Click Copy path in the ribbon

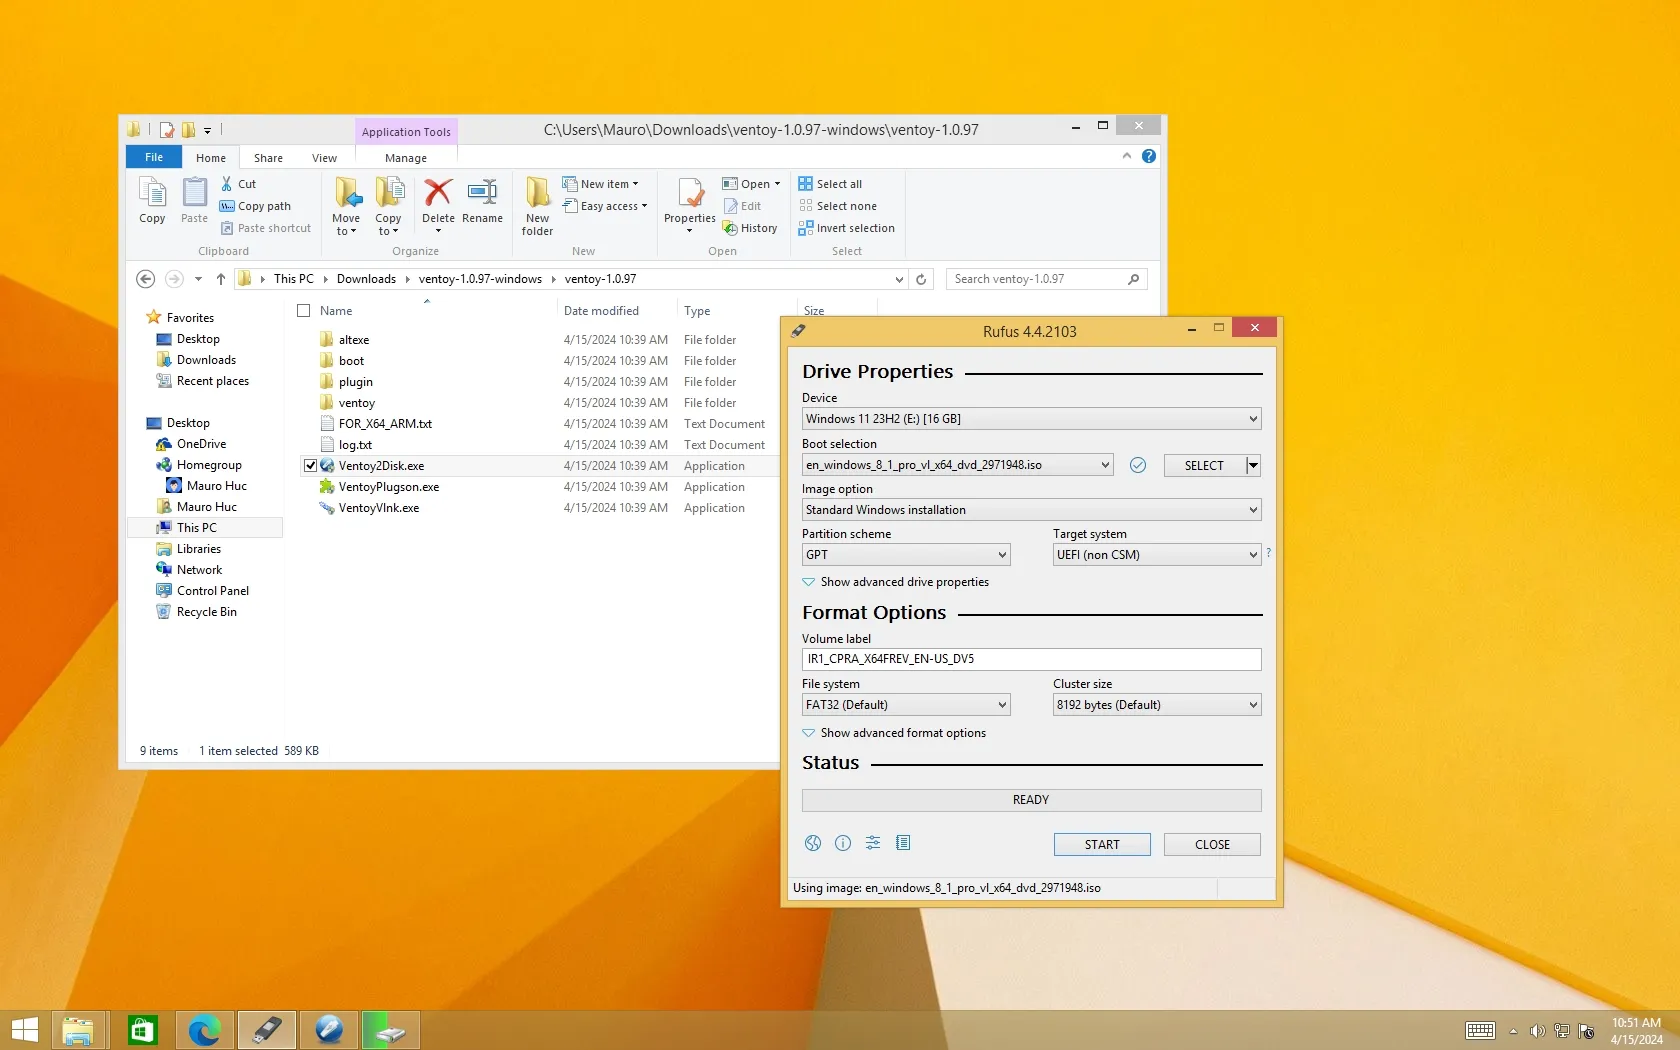click(255, 206)
